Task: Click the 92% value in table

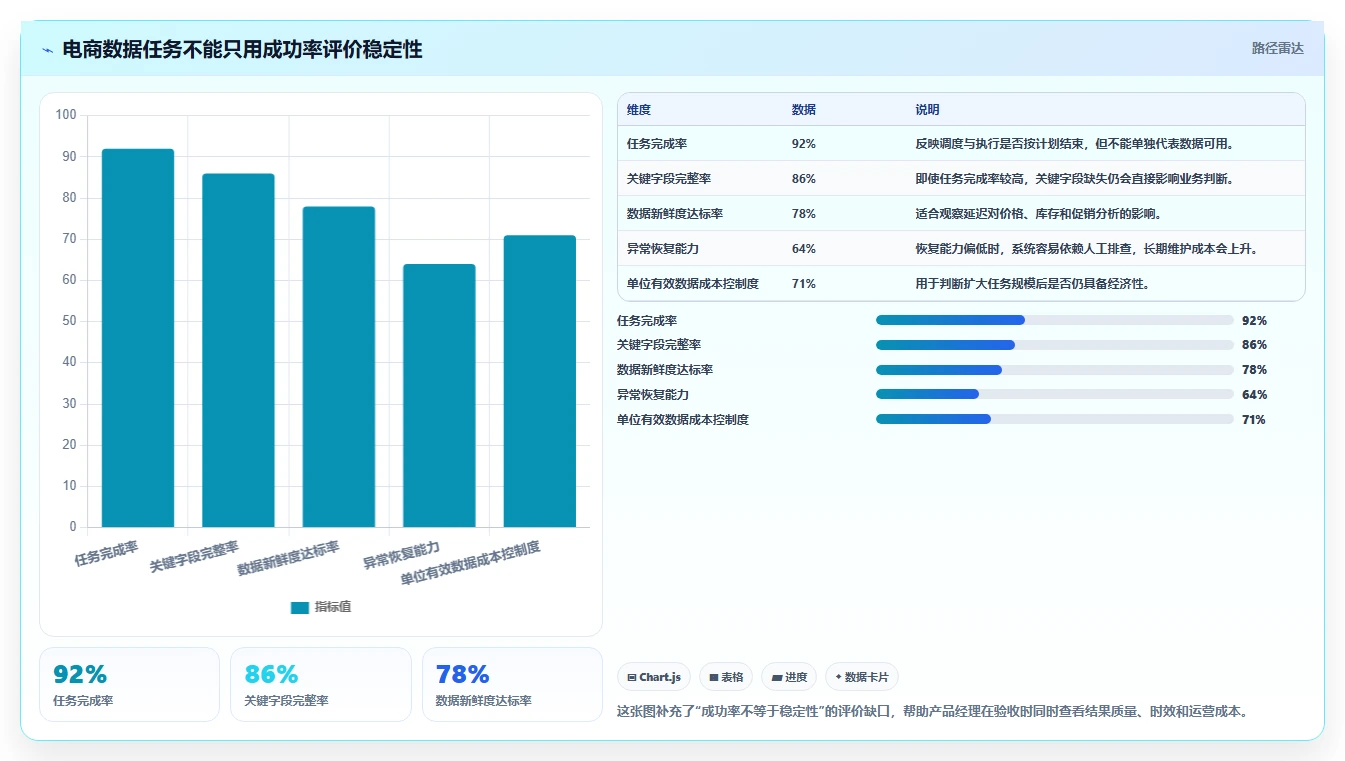Action: click(x=804, y=144)
